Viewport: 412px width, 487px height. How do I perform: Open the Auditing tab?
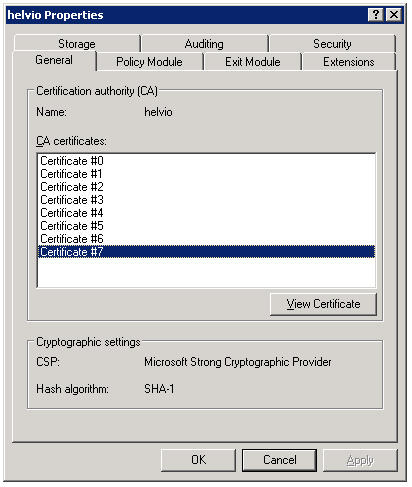[x=204, y=44]
